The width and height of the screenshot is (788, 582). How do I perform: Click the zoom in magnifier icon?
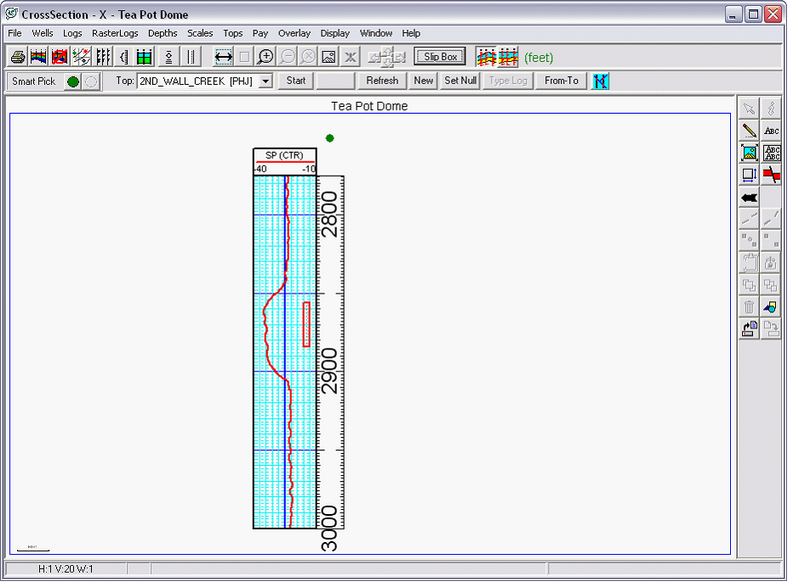265,57
